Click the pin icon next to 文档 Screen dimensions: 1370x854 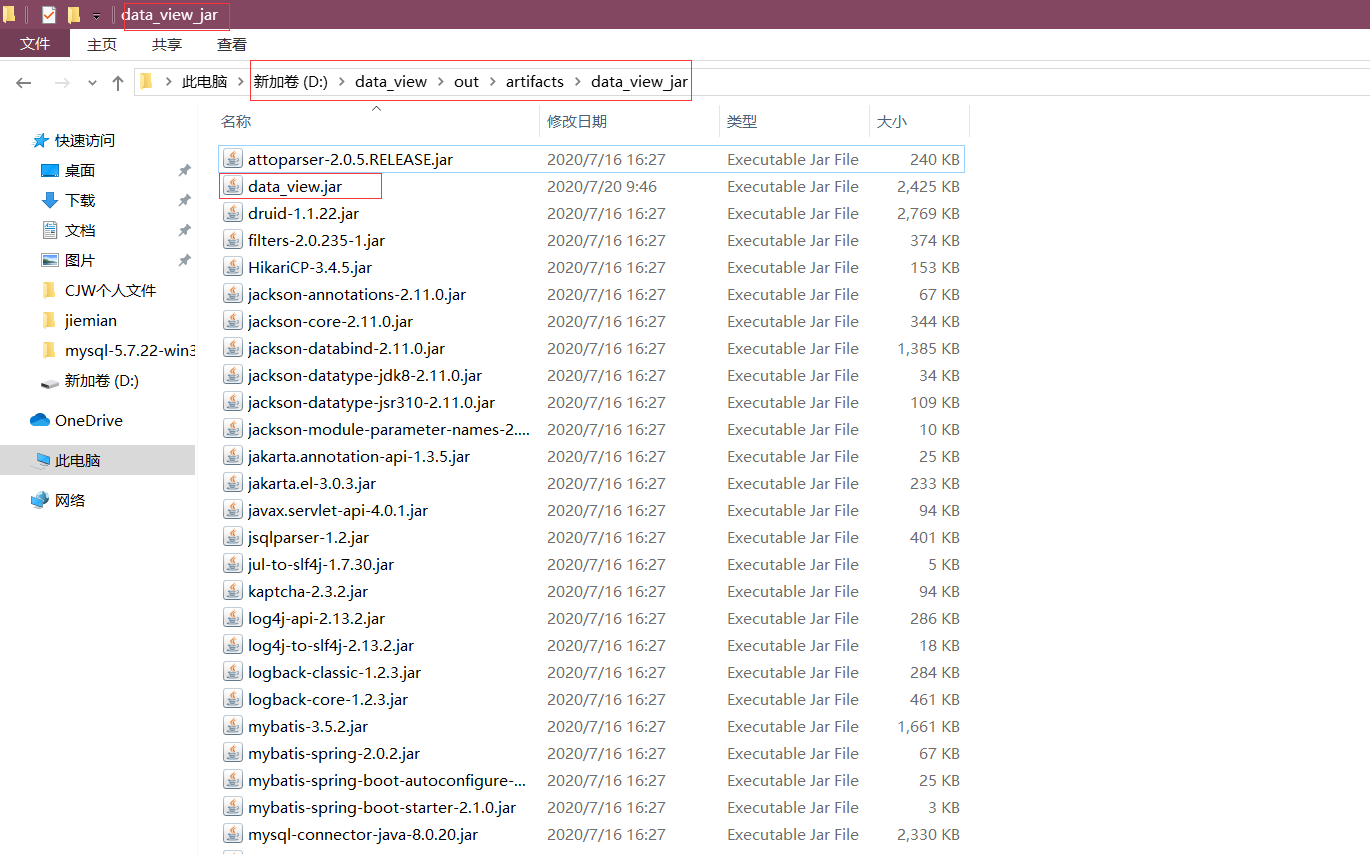coord(184,231)
